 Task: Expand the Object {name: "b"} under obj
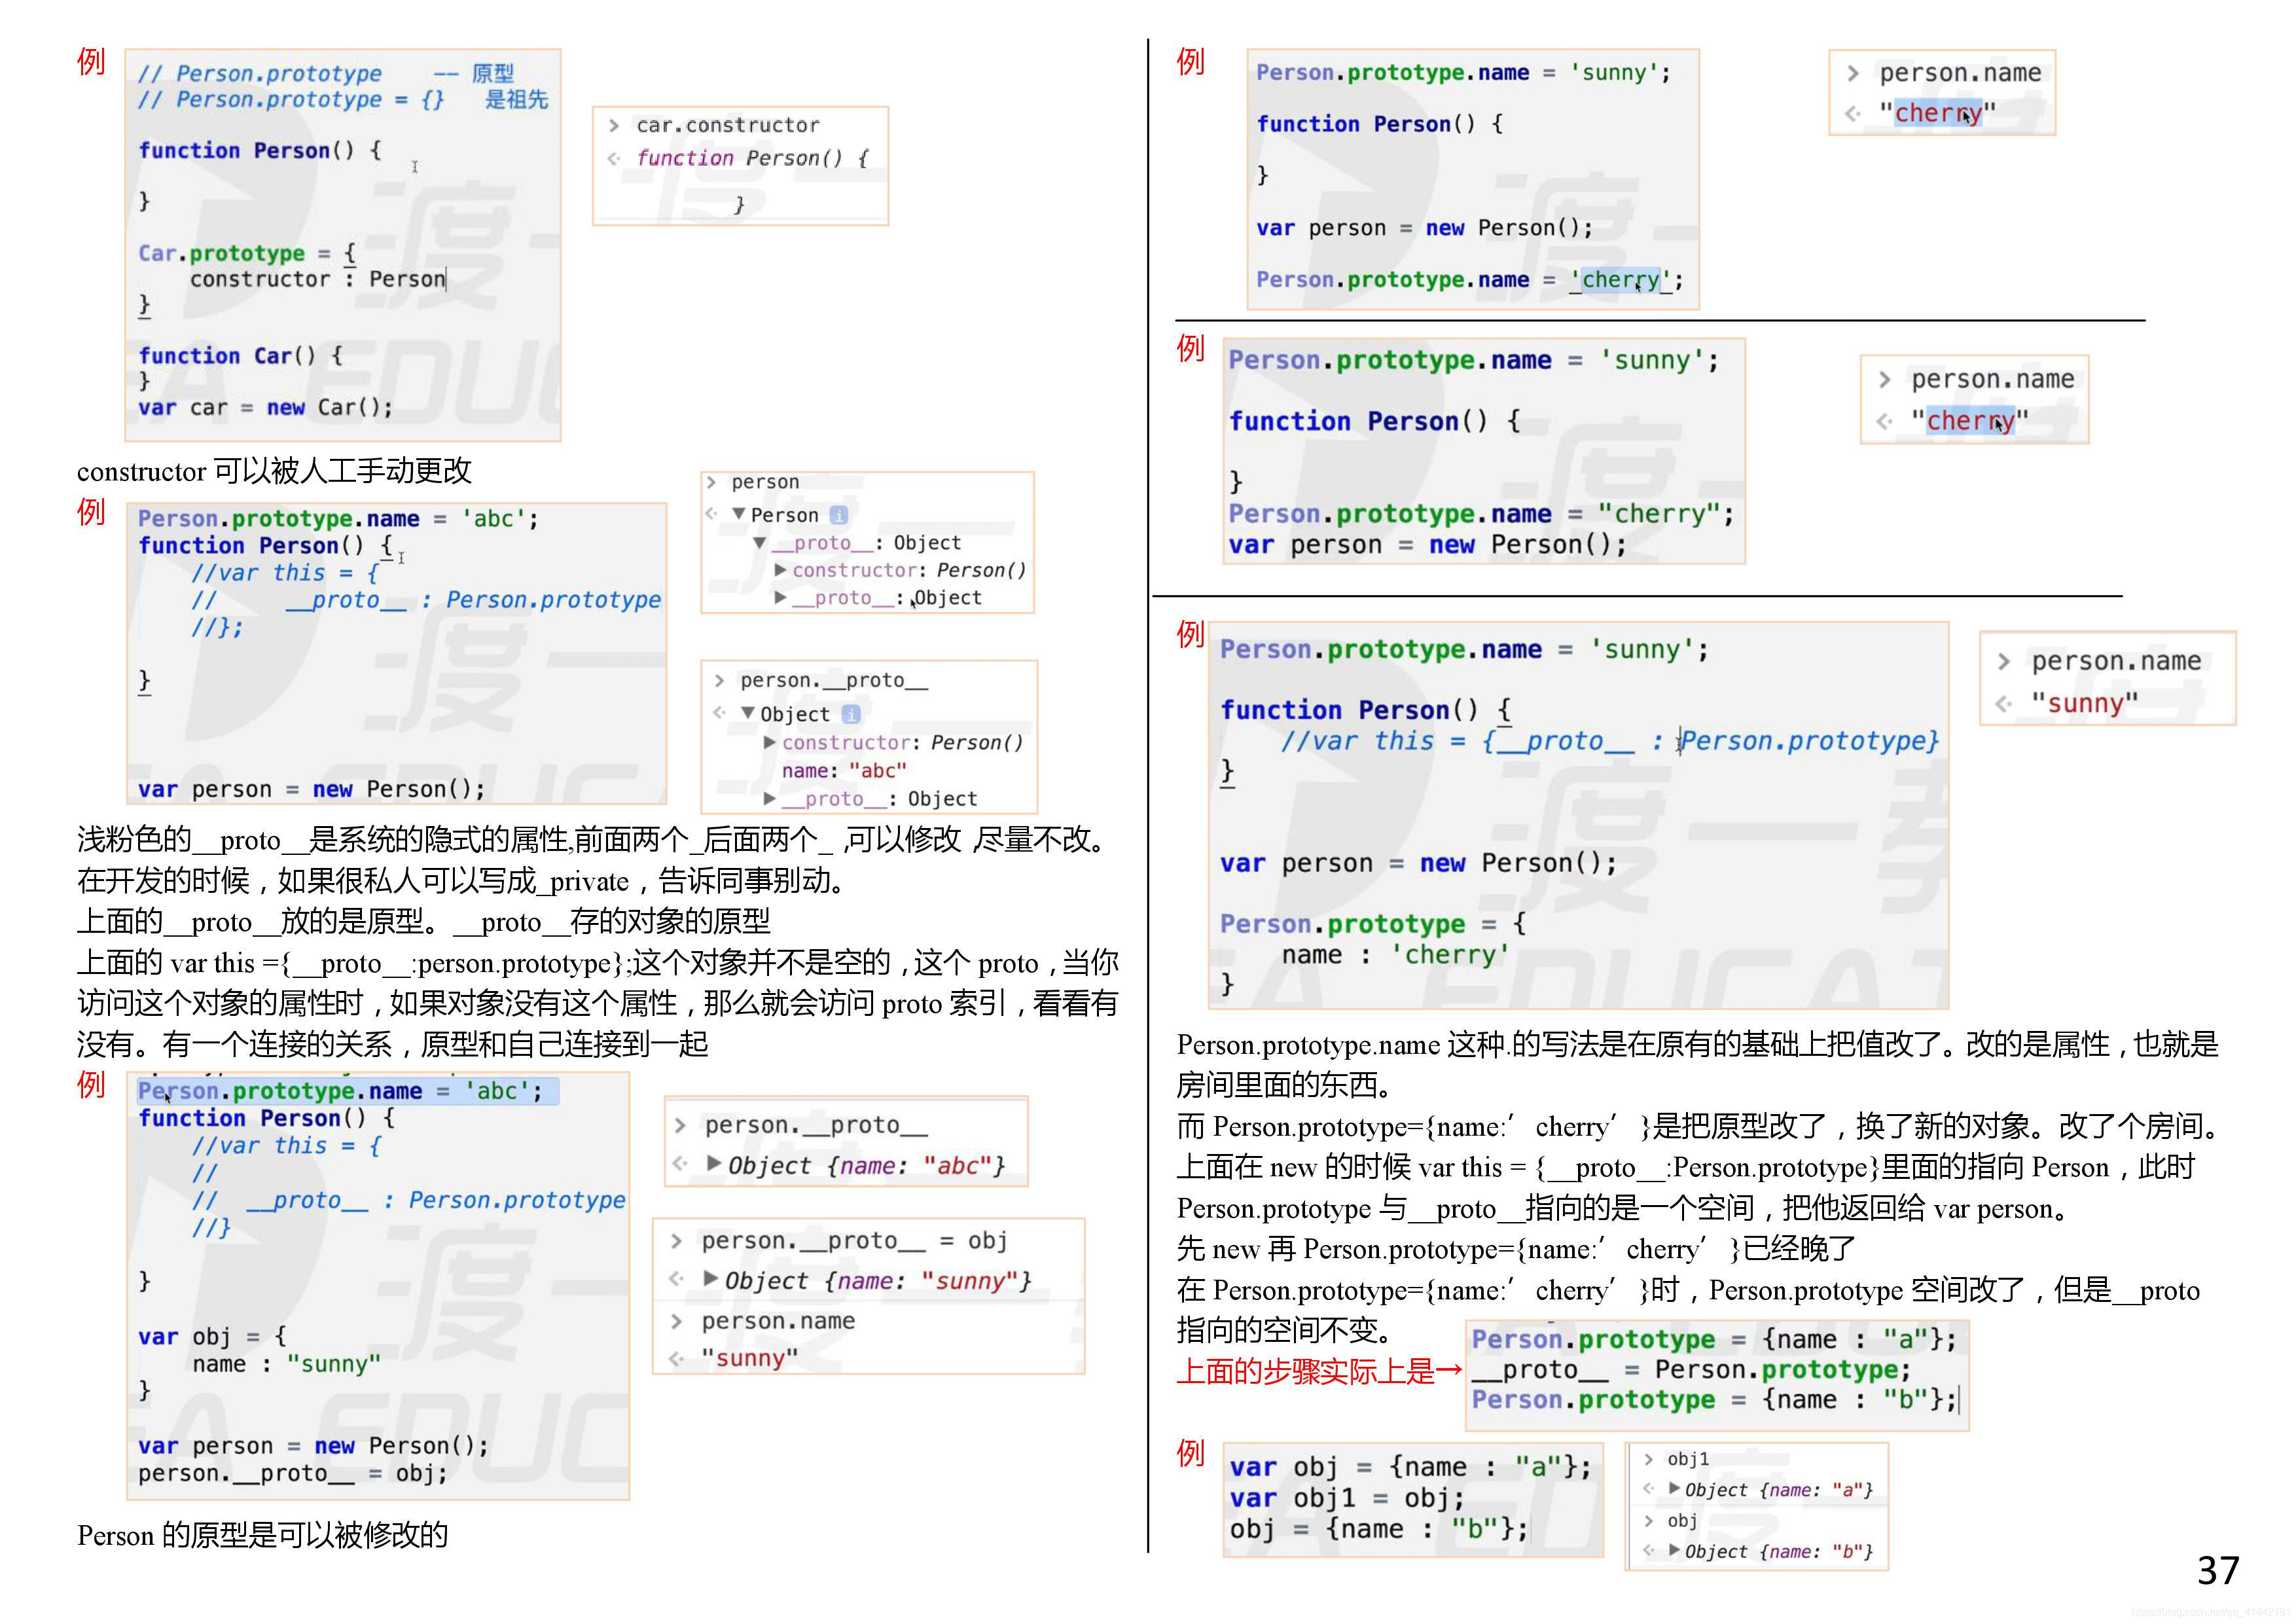tap(1674, 1550)
